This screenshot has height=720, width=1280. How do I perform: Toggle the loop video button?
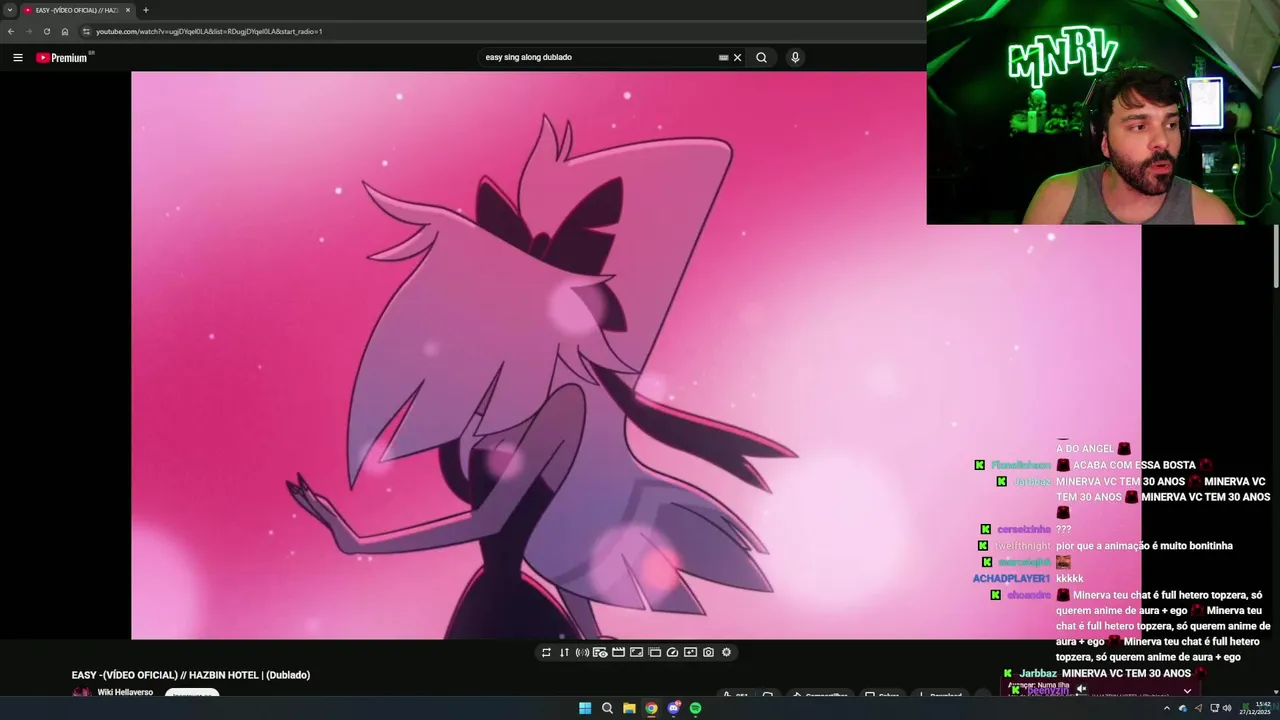[546, 652]
